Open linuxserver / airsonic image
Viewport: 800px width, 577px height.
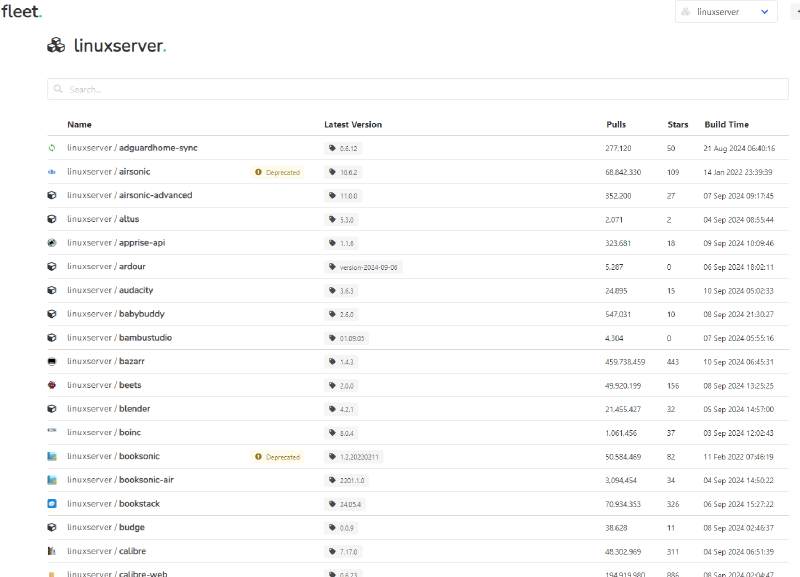click(x=109, y=172)
